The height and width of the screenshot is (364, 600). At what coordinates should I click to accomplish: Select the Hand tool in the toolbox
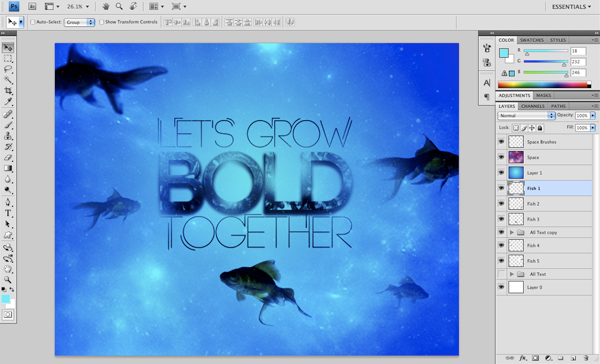8,269
